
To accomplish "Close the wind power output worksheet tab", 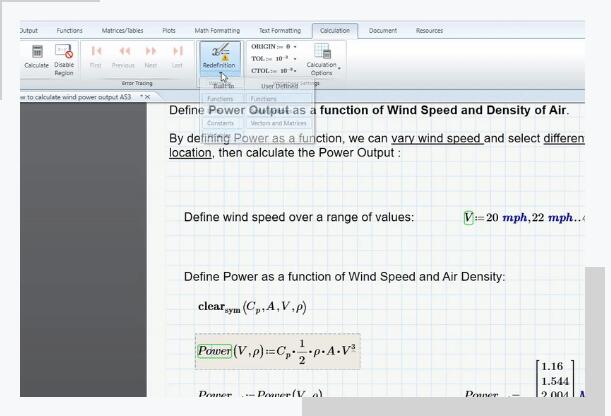I will click(x=147, y=97).
